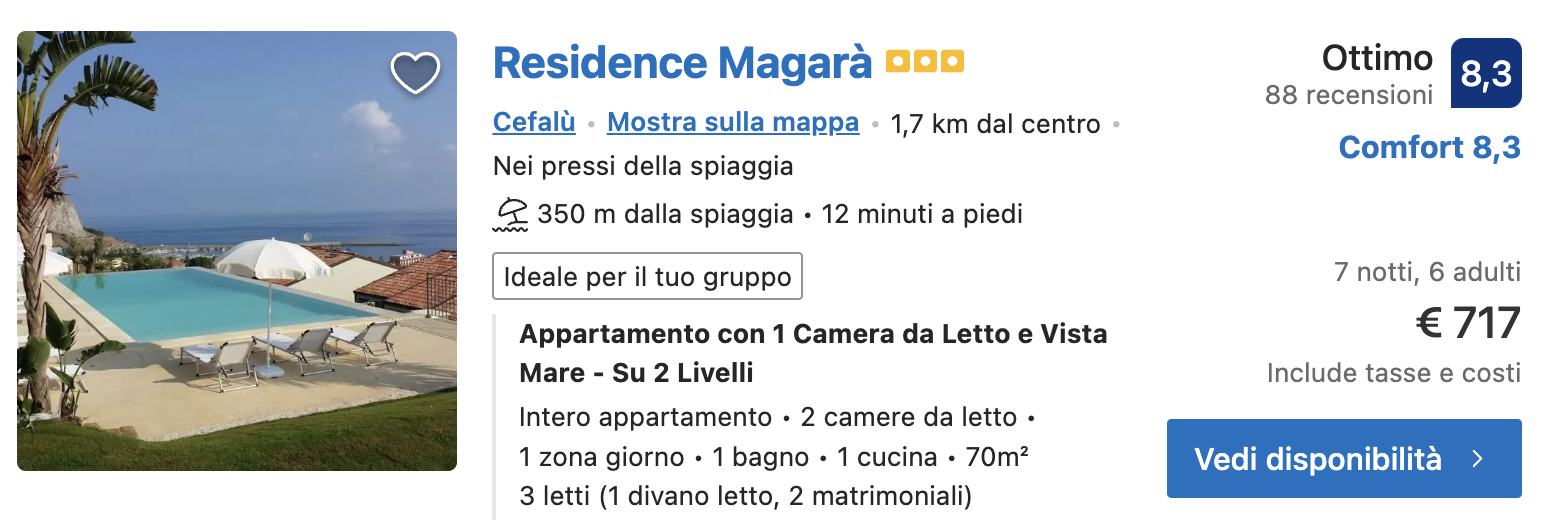
Task: Click the Ideale per il tuo gruppo badge
Action: [x=647, y=276]
